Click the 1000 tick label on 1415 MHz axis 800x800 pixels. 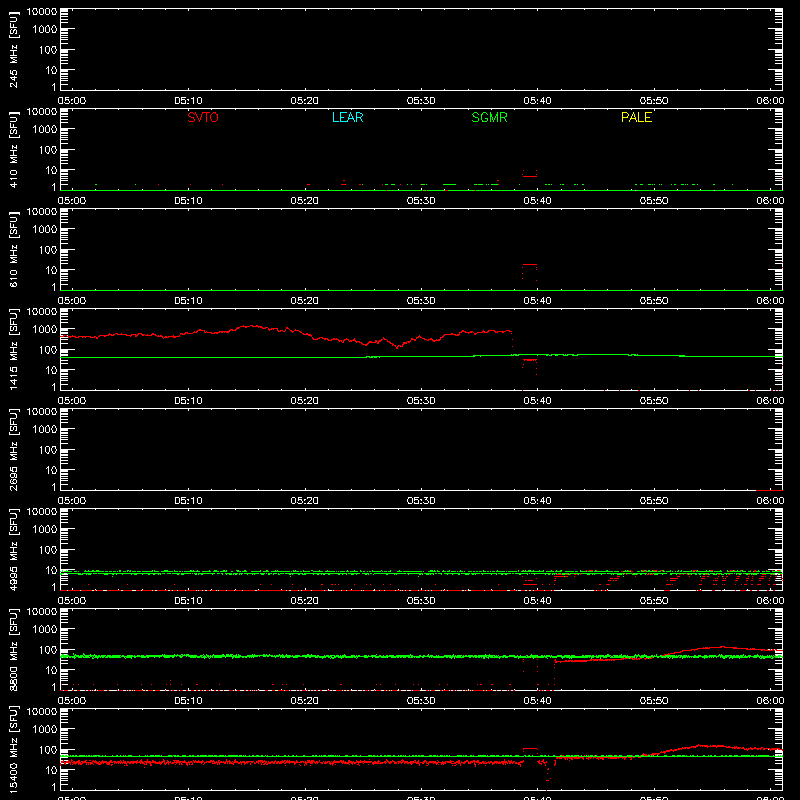click(45, 330)
